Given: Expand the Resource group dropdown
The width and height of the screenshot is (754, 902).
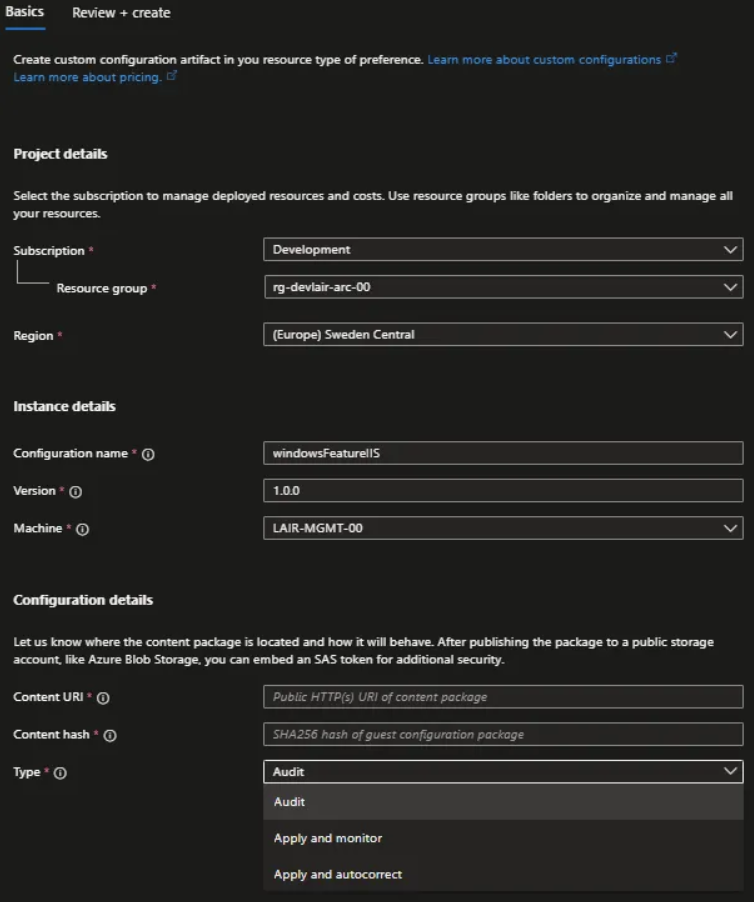Looking at the screenshot, I should click(503, 287).
